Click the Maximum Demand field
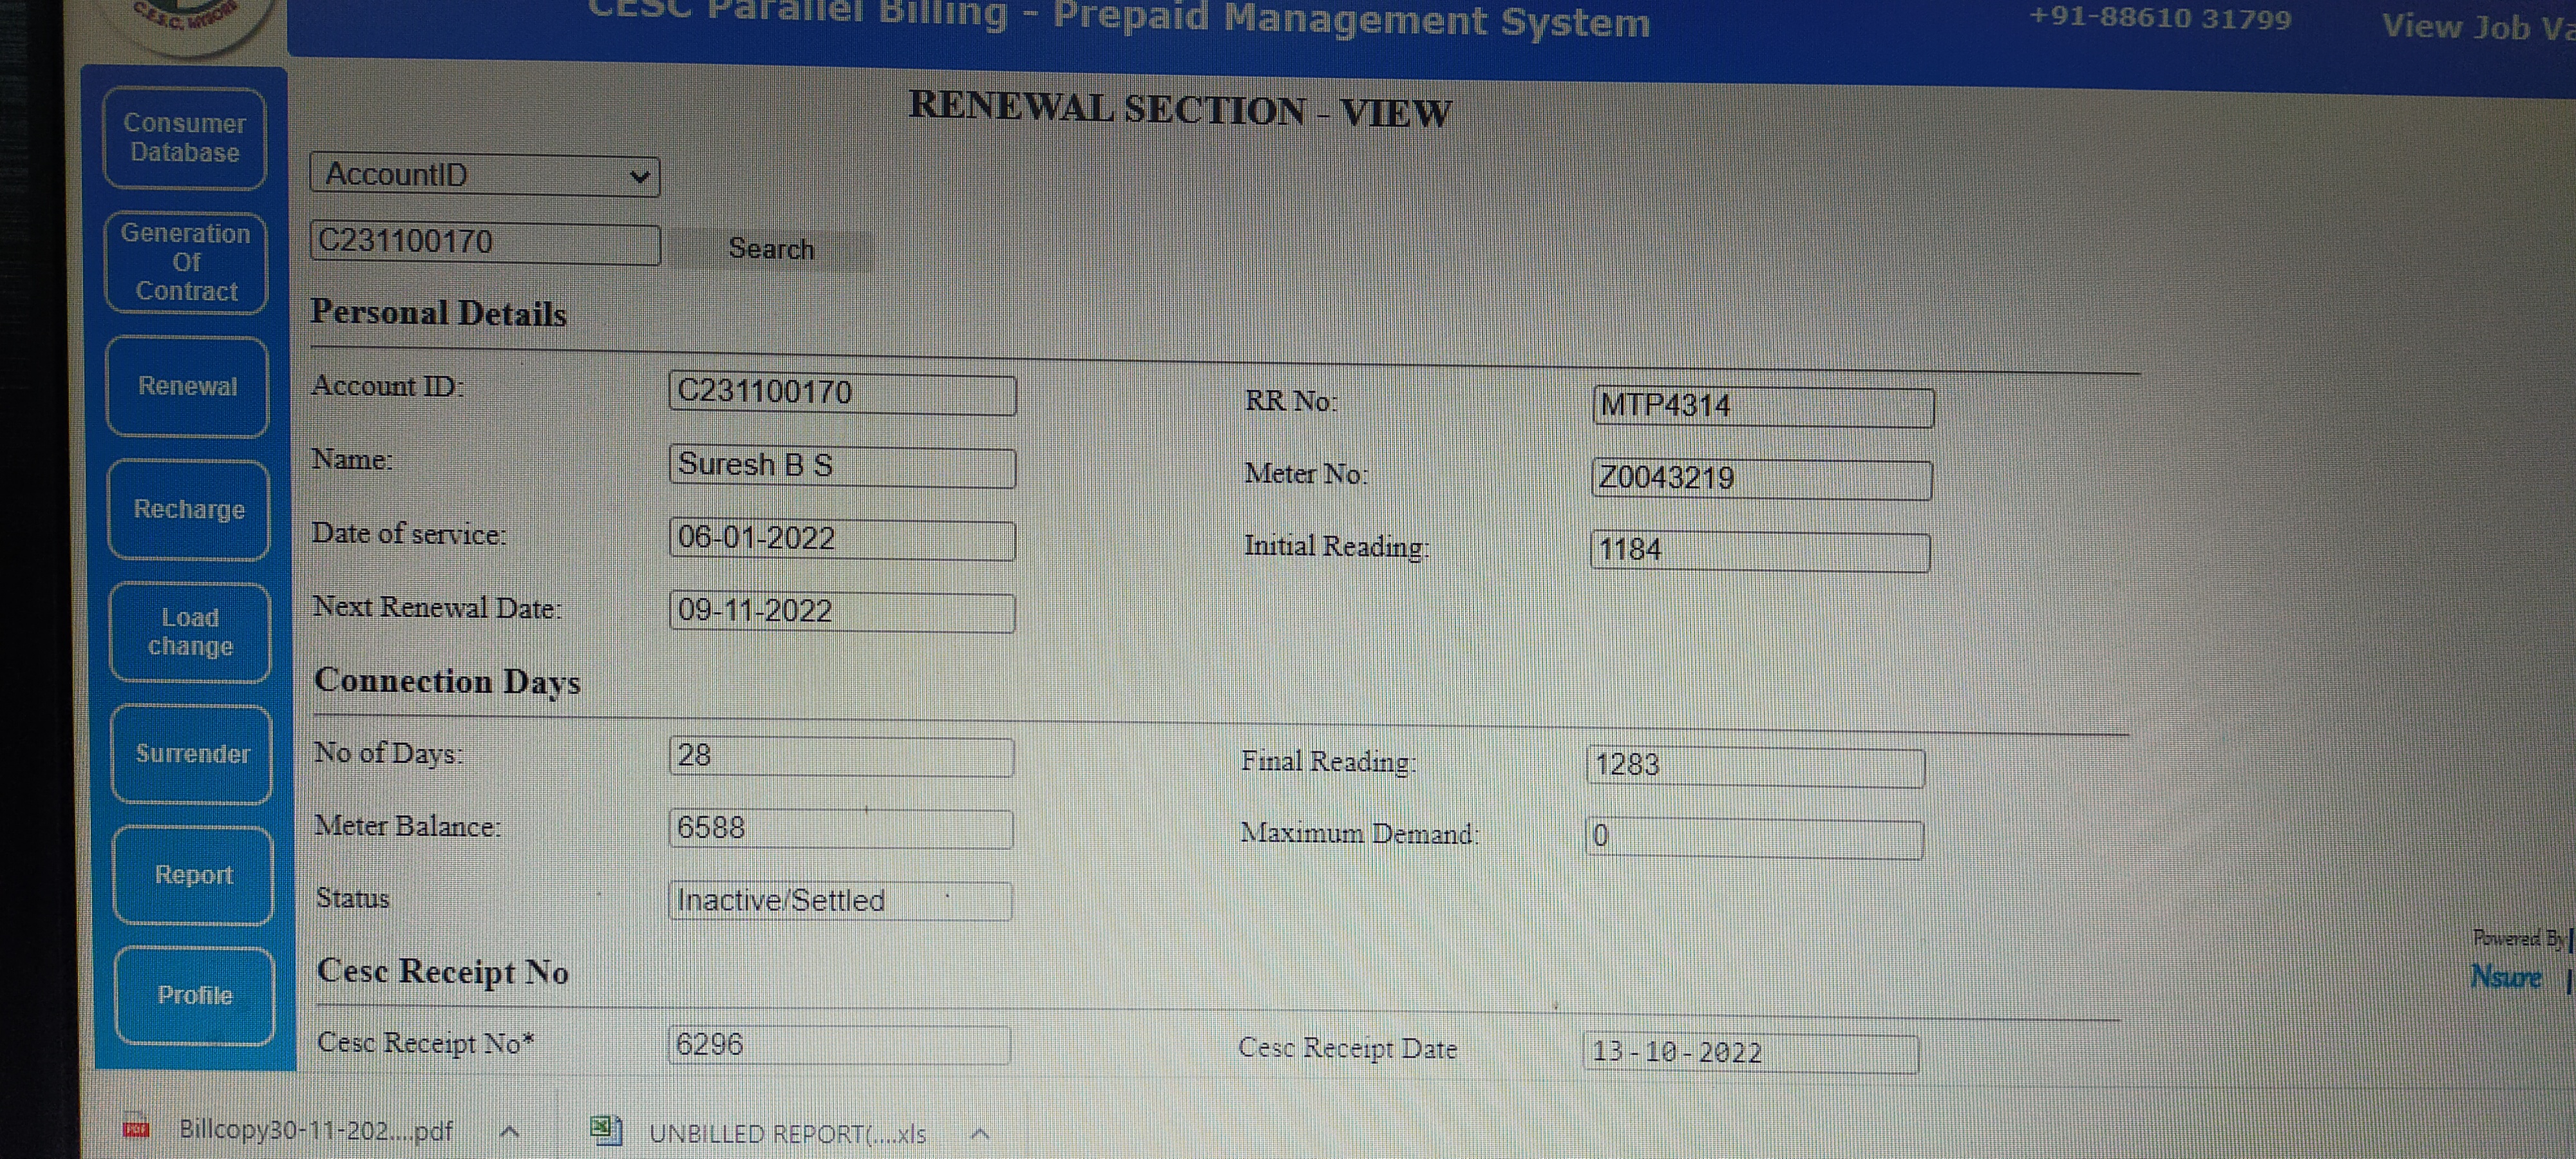2576x1159 pixels. pyautogui.click(x=1754, y=838)
